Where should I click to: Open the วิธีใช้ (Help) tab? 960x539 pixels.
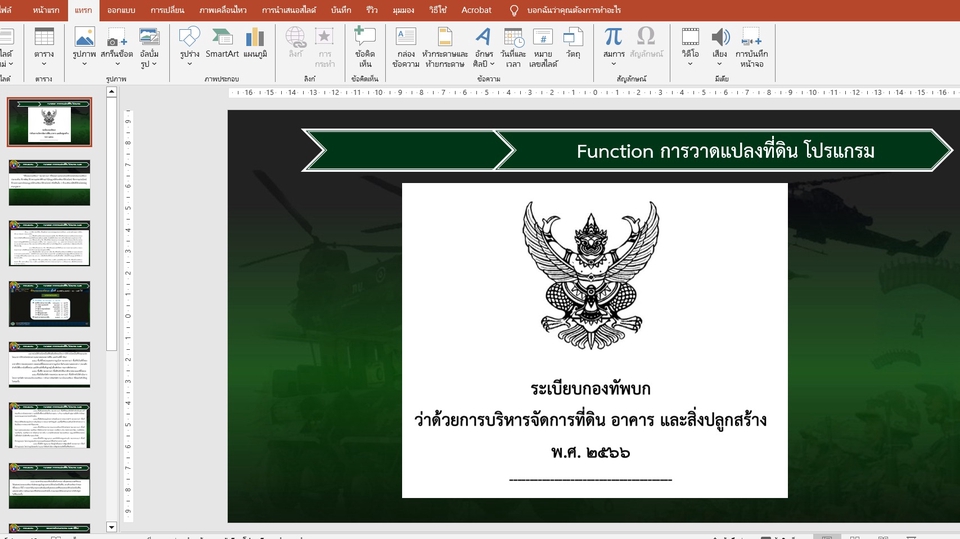[438, 10]
